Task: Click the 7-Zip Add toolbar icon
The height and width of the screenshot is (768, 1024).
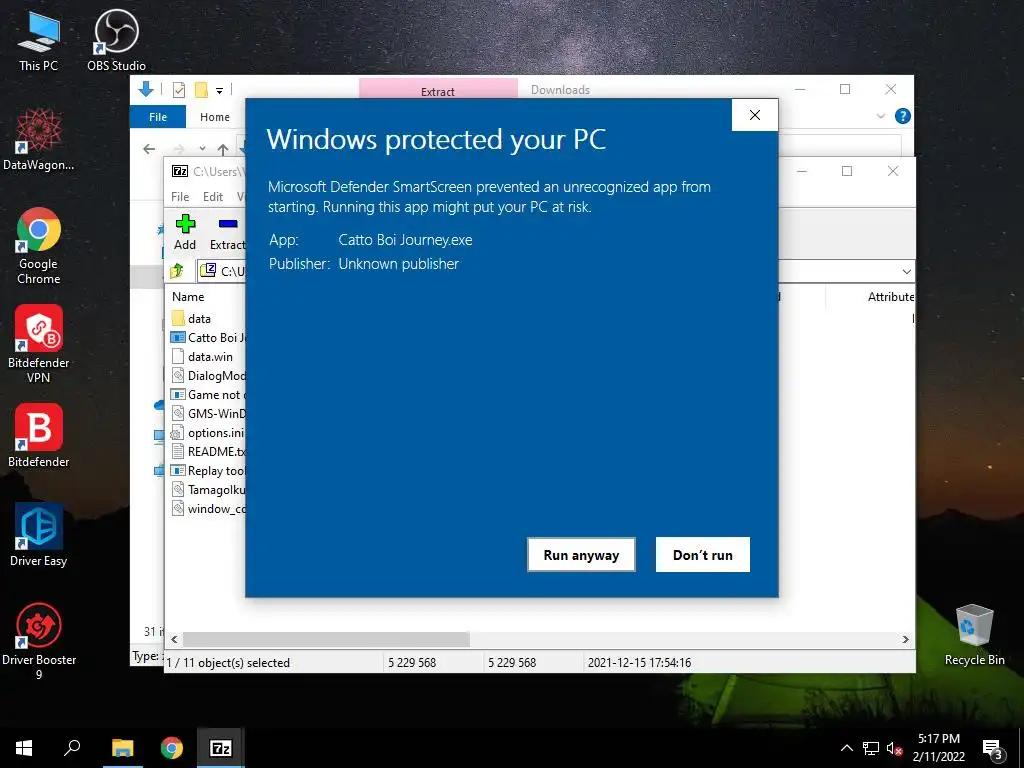Action: coord(185,232)
